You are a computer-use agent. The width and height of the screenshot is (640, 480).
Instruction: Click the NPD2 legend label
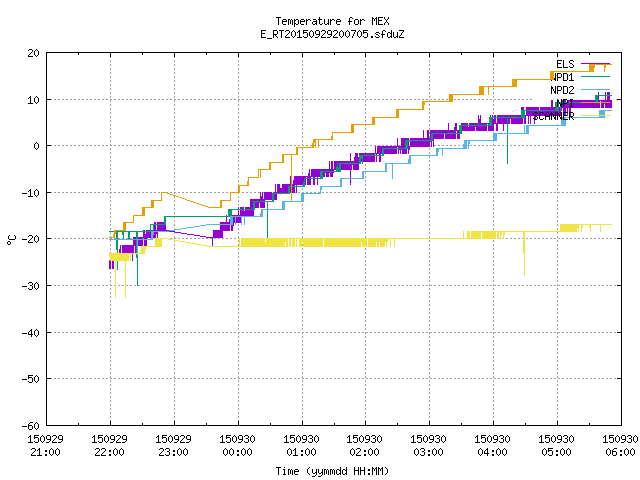click(x=562, y=90)
